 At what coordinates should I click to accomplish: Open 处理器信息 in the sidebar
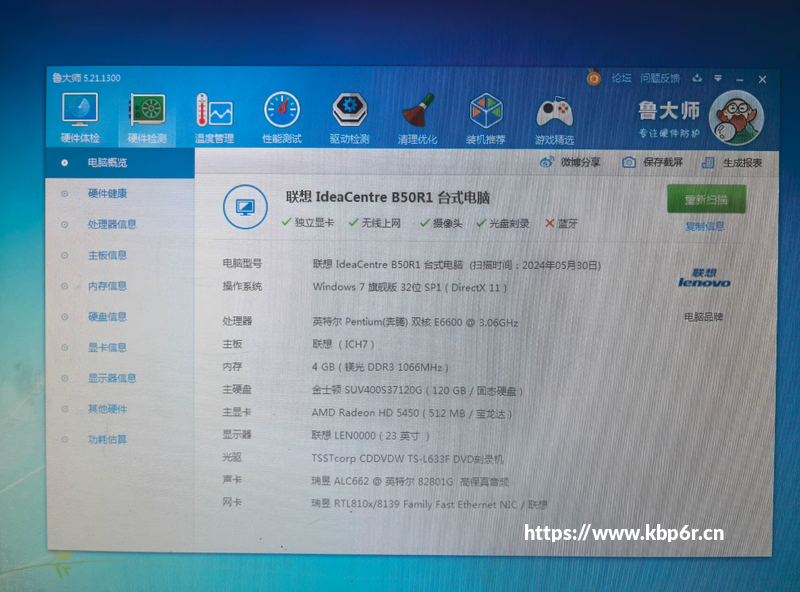tap(112, 224)
